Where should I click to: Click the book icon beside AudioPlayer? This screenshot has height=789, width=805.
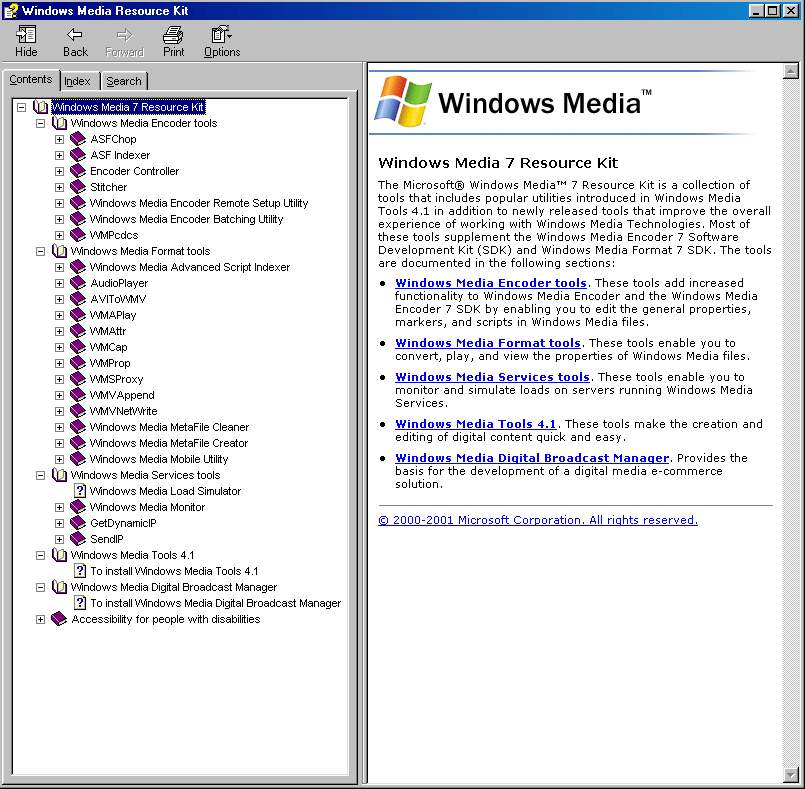(x=78, y=283)
